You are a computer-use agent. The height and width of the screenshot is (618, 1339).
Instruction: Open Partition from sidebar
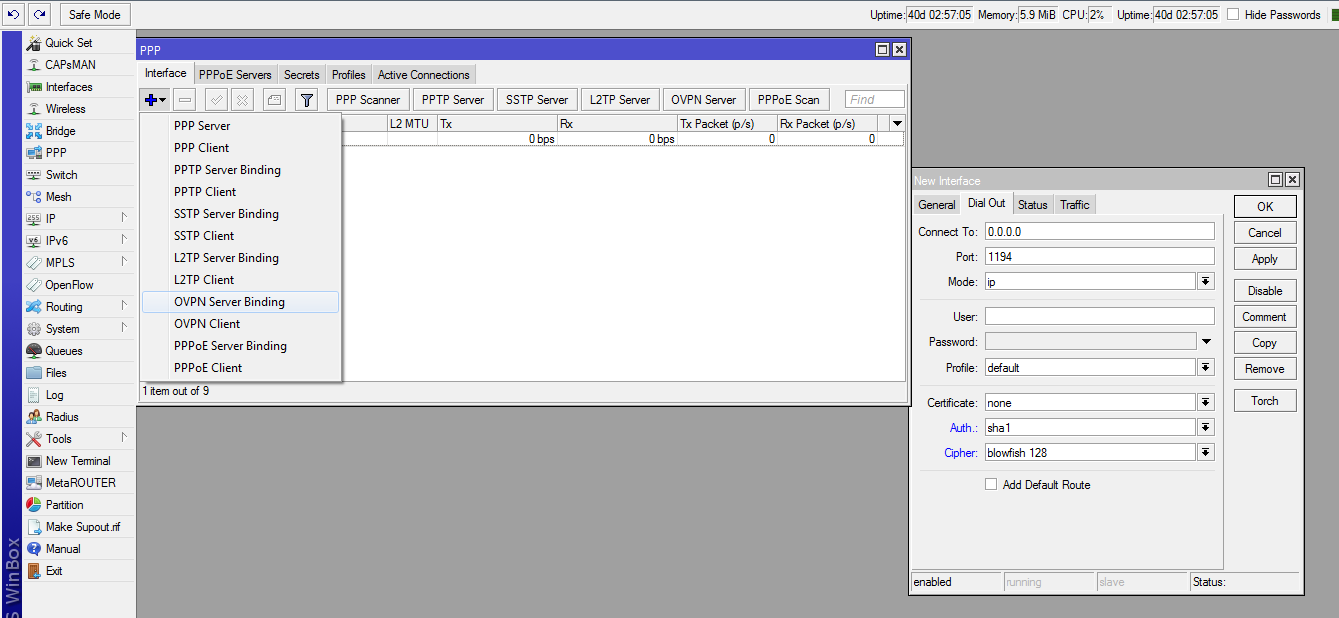64,505
